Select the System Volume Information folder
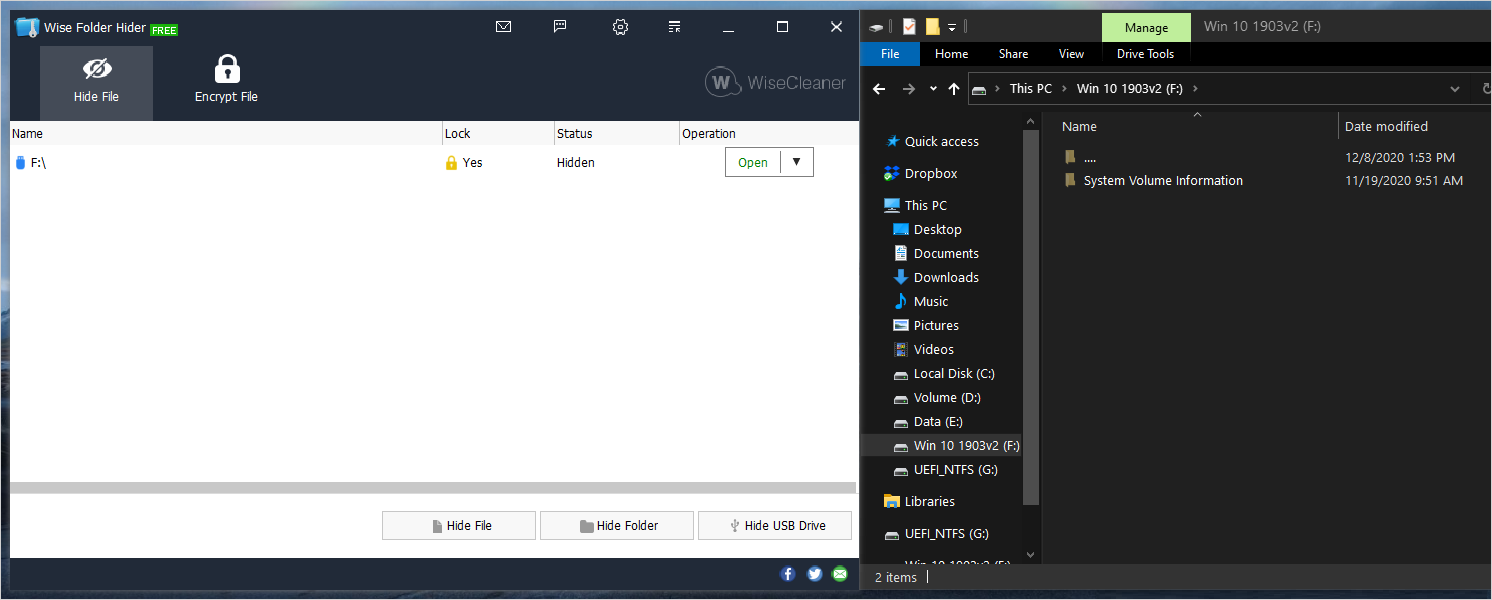The width and height of the screenshot is (1492, 600). 1163,180
